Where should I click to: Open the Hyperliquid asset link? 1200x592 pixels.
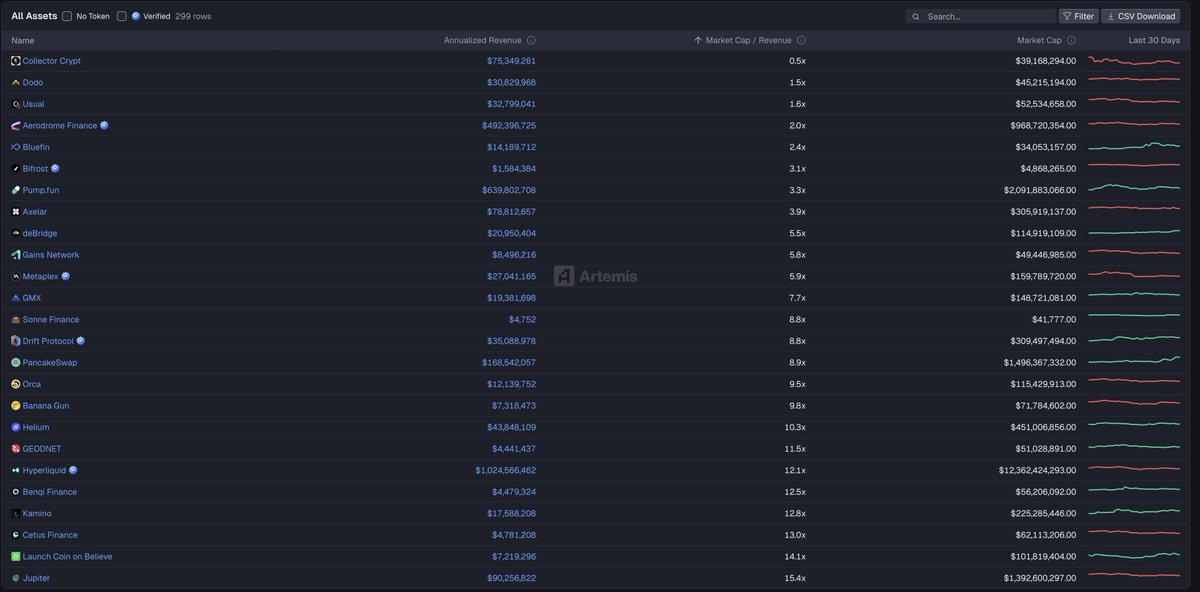pyautogui.click(x=45, y=470)
